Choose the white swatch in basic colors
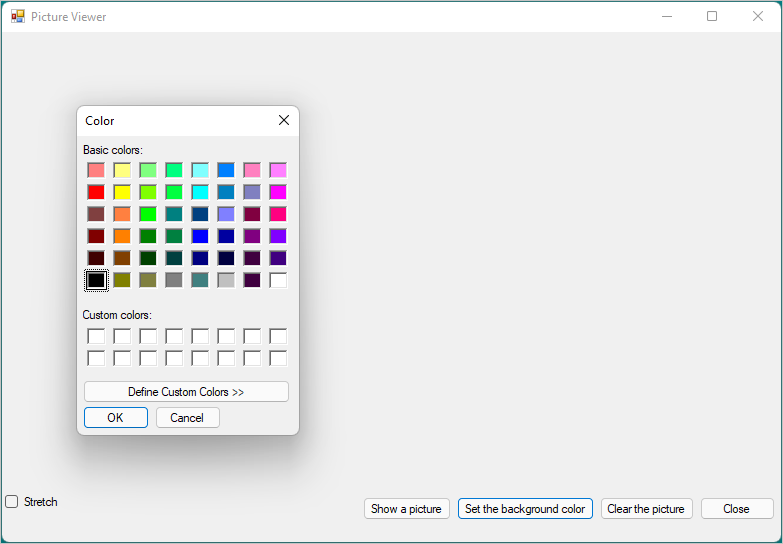783x544 pixels. pos(278,280)
